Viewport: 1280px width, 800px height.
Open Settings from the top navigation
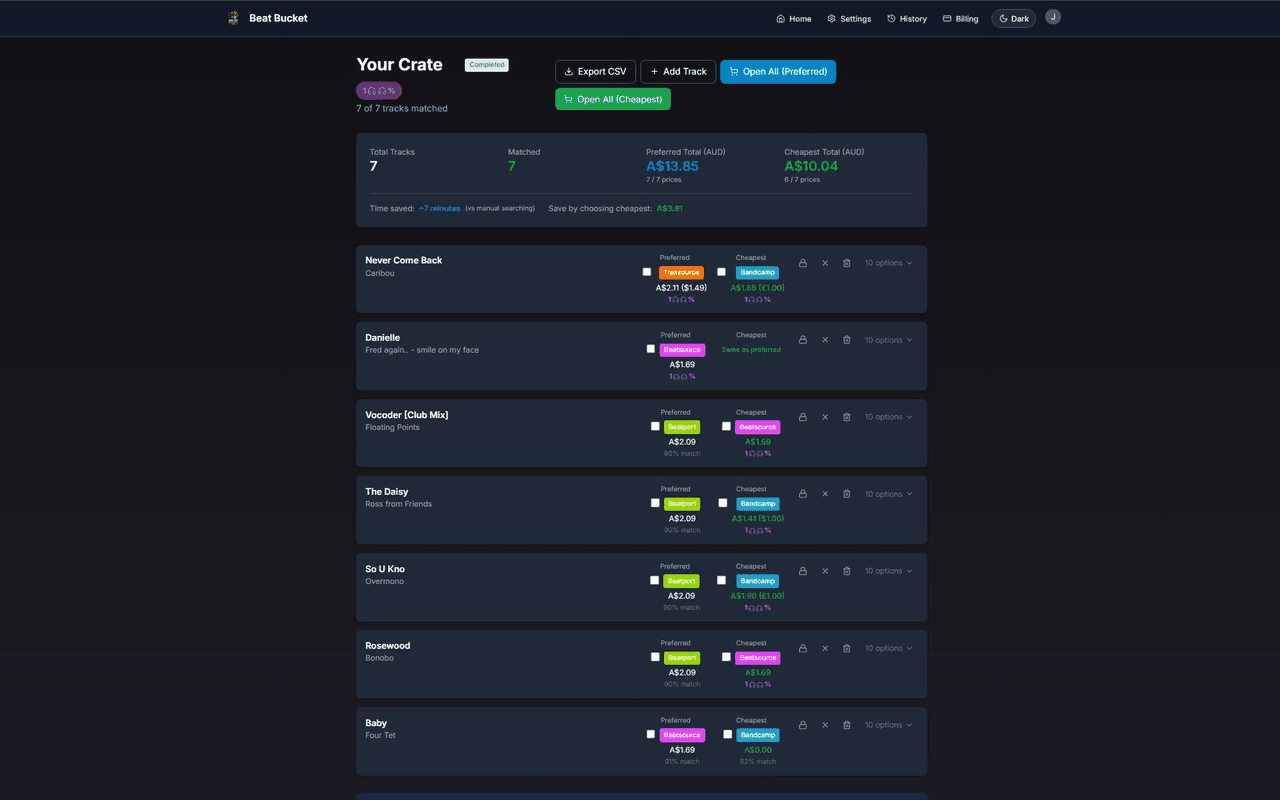pos(849,18)
